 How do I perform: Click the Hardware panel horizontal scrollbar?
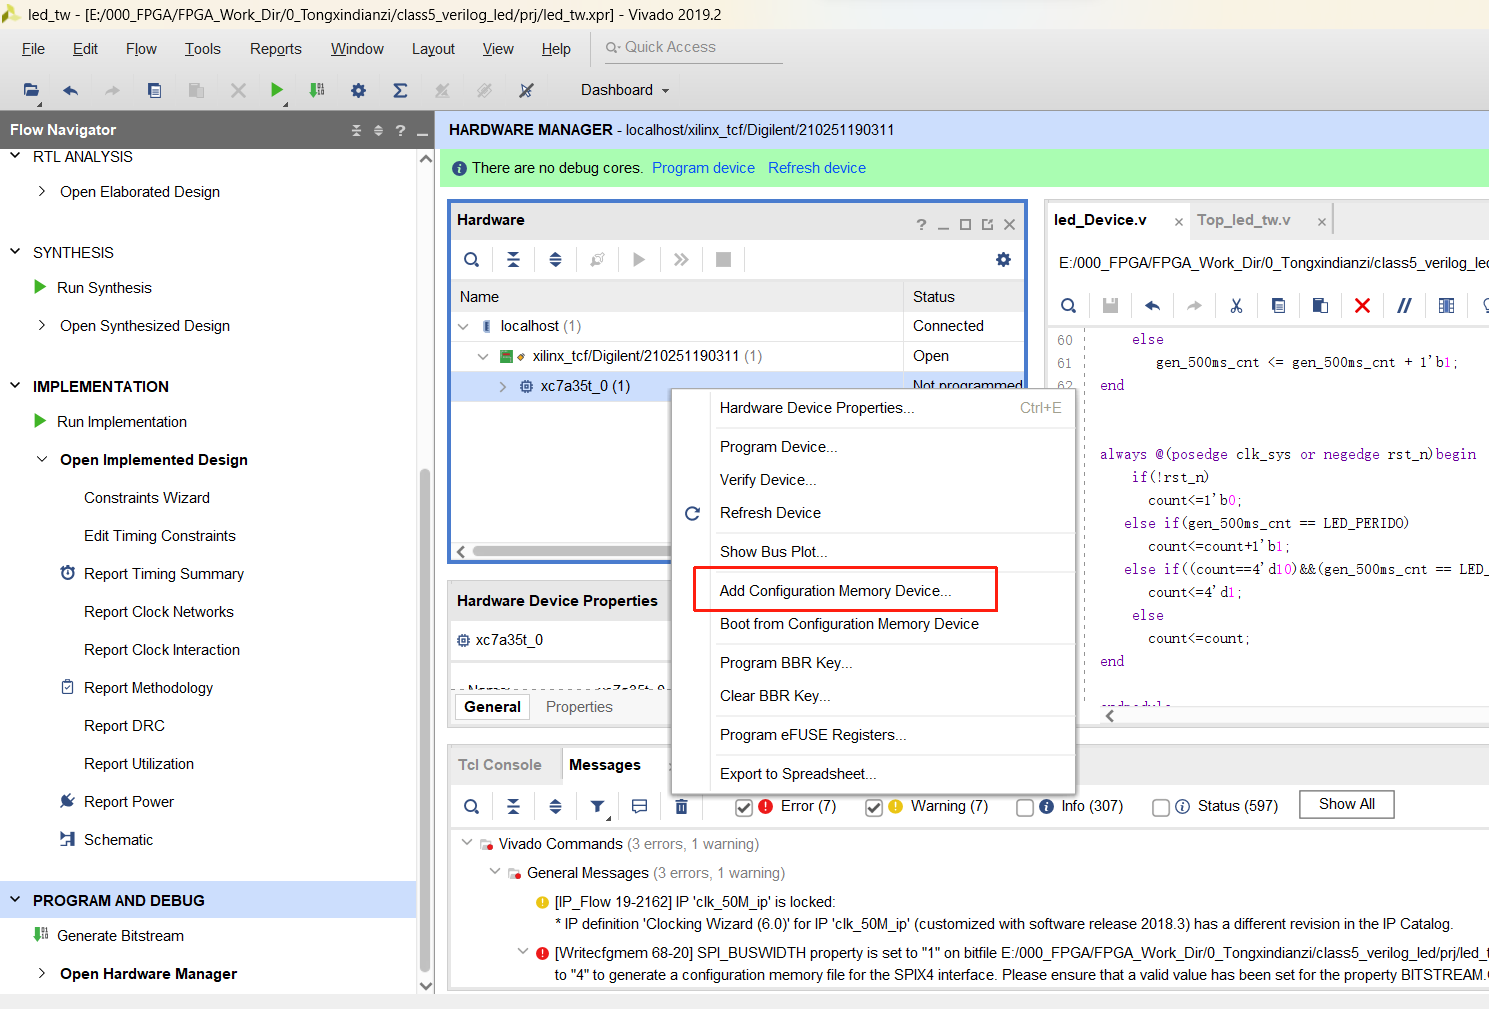571,551
